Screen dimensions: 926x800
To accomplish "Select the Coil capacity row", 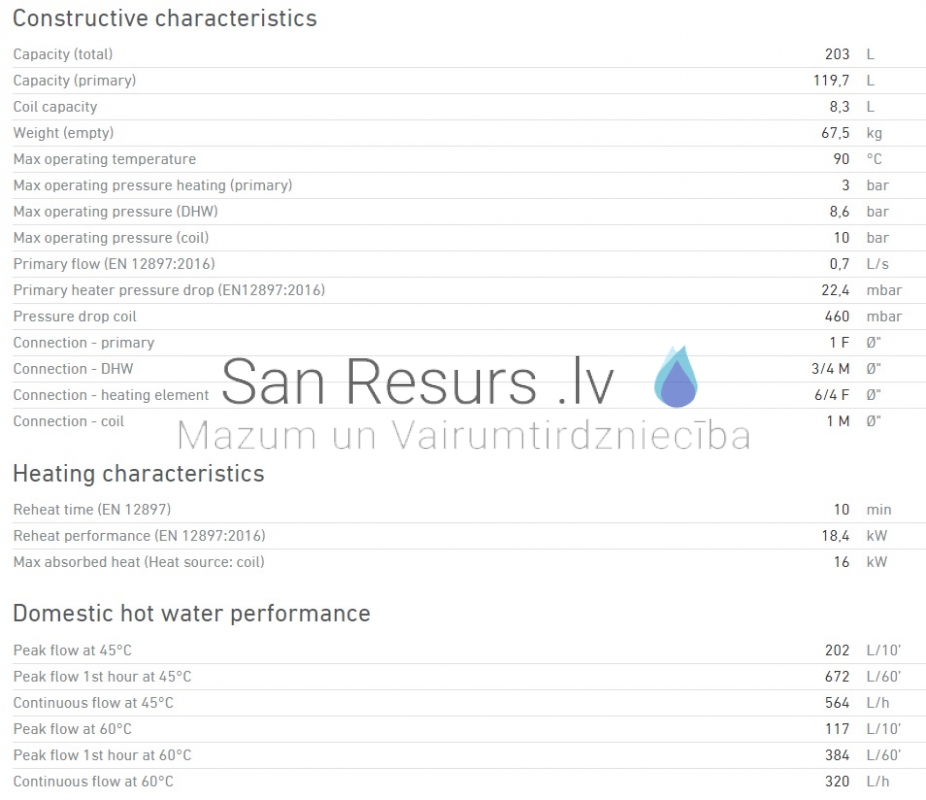I will point(463,107).
